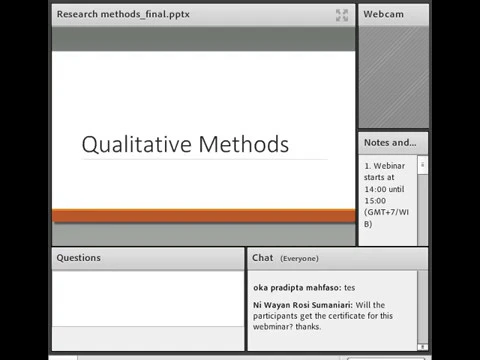Click the question entry field below Questions

(148, 338)
